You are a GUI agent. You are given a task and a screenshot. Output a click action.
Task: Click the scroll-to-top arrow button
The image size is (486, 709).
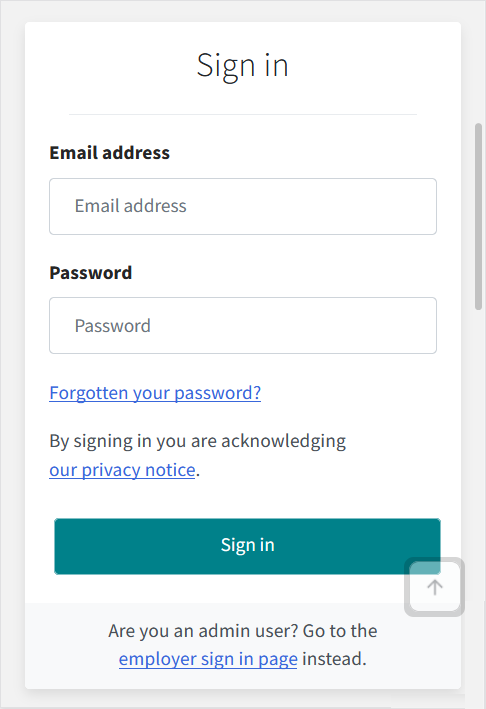tap(434, 587)
